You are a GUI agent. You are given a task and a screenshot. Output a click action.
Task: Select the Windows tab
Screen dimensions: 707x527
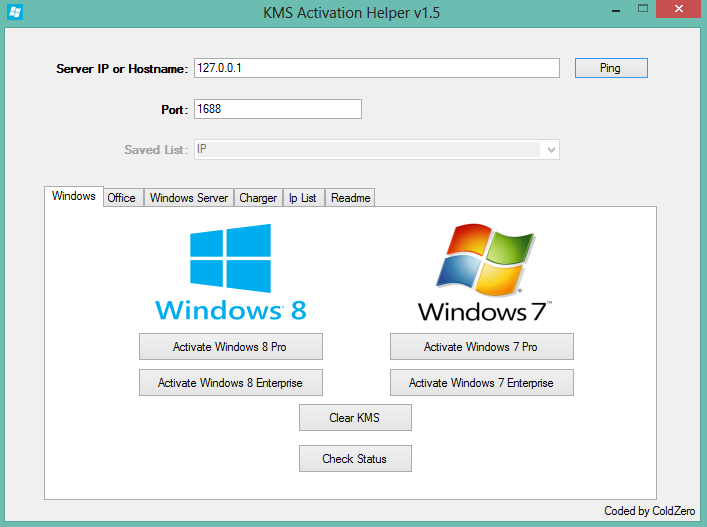tap(74, 196)
